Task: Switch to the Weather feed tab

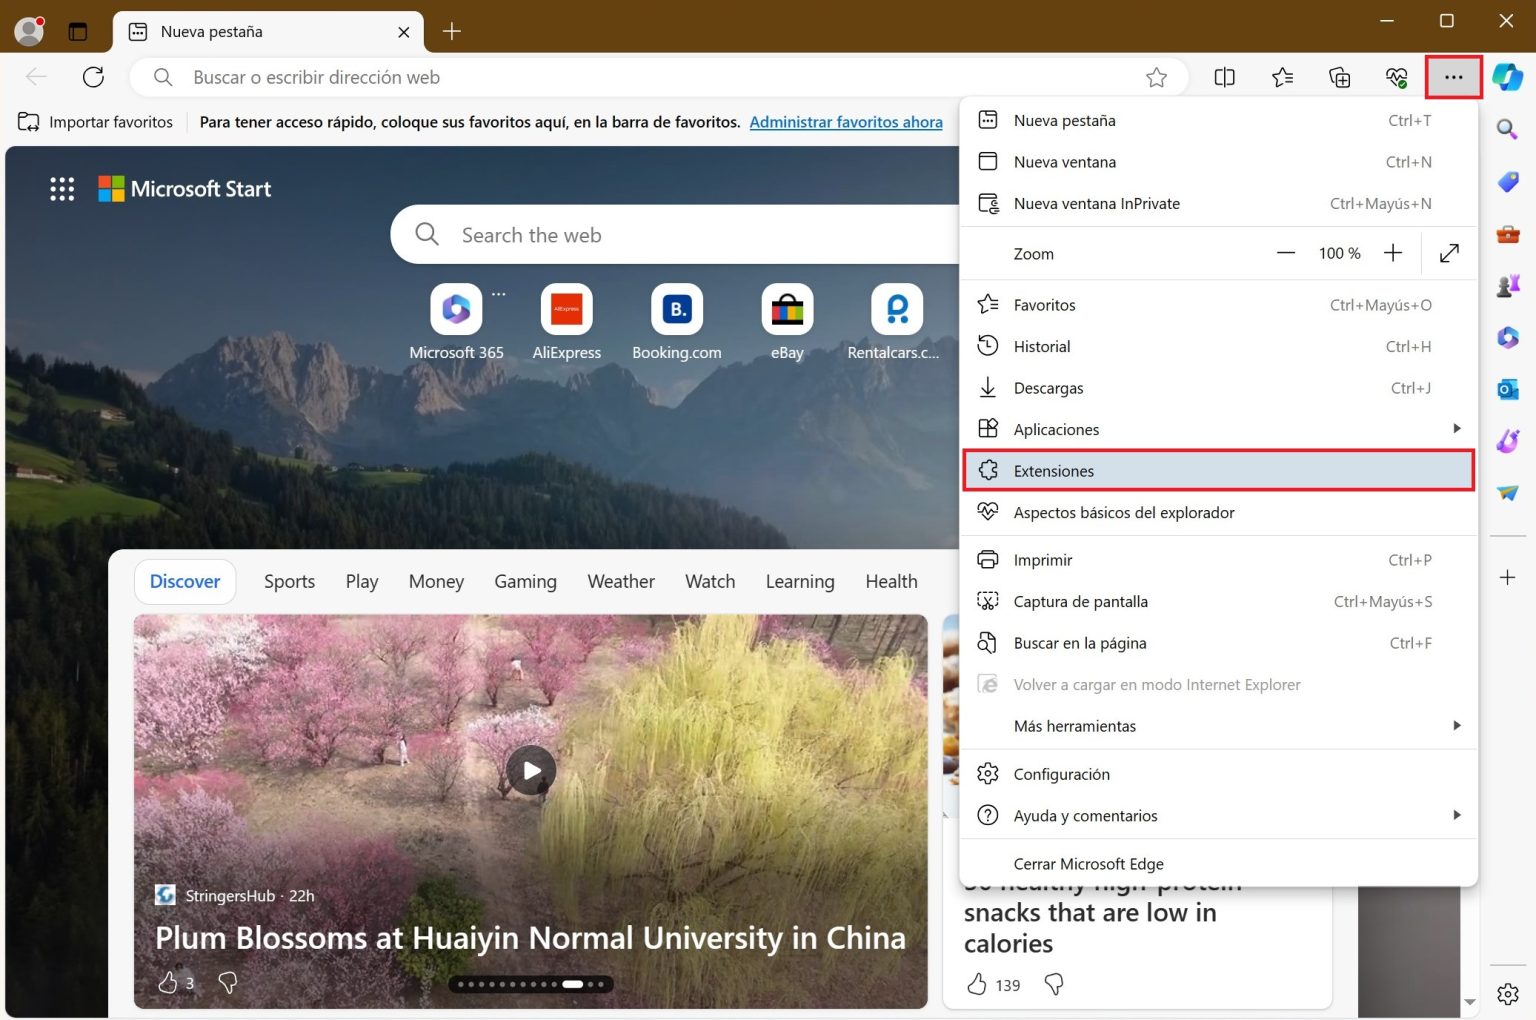Action: (x=620, y=582)
